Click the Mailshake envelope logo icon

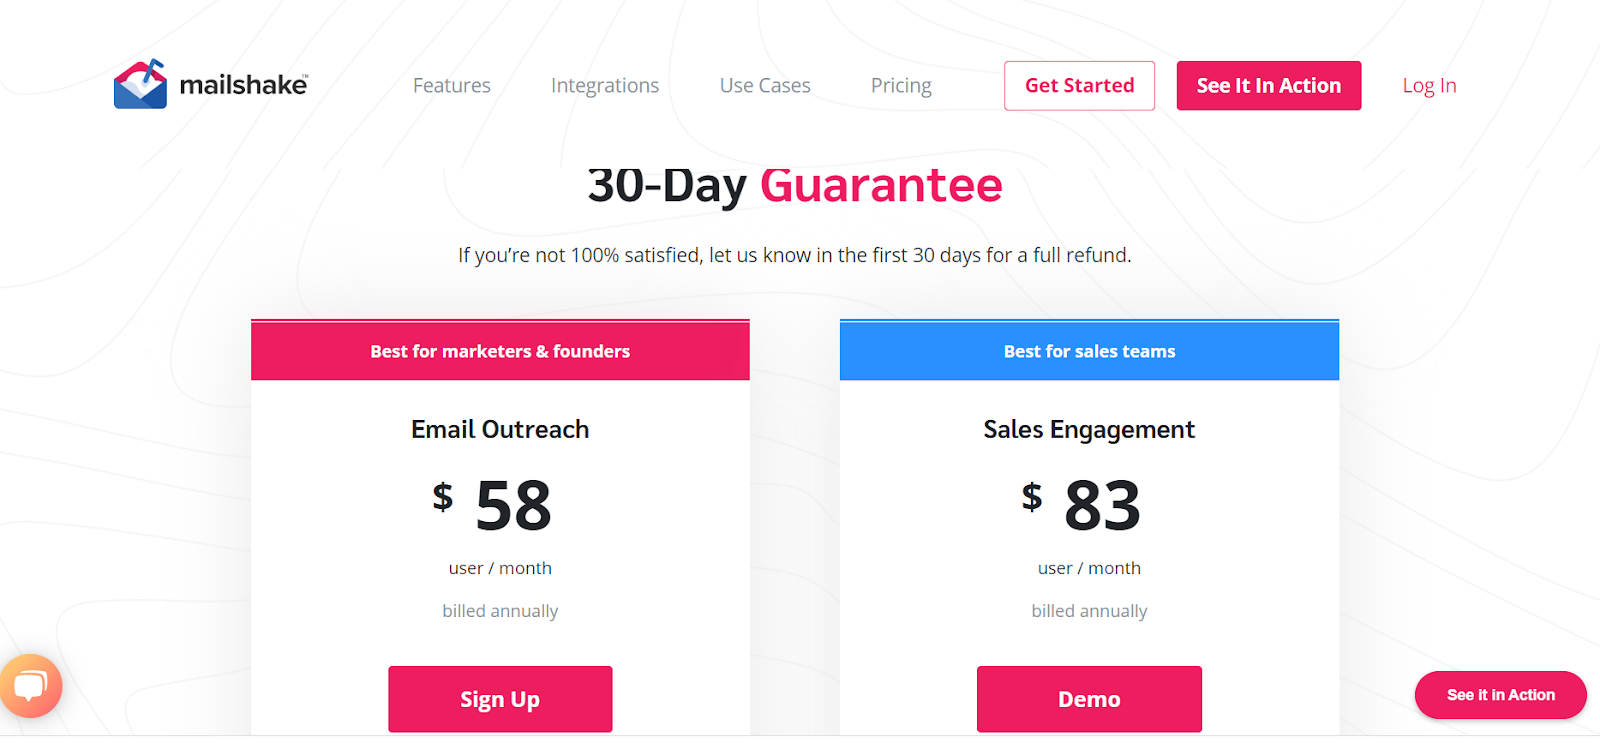click(x=140, y=84)
